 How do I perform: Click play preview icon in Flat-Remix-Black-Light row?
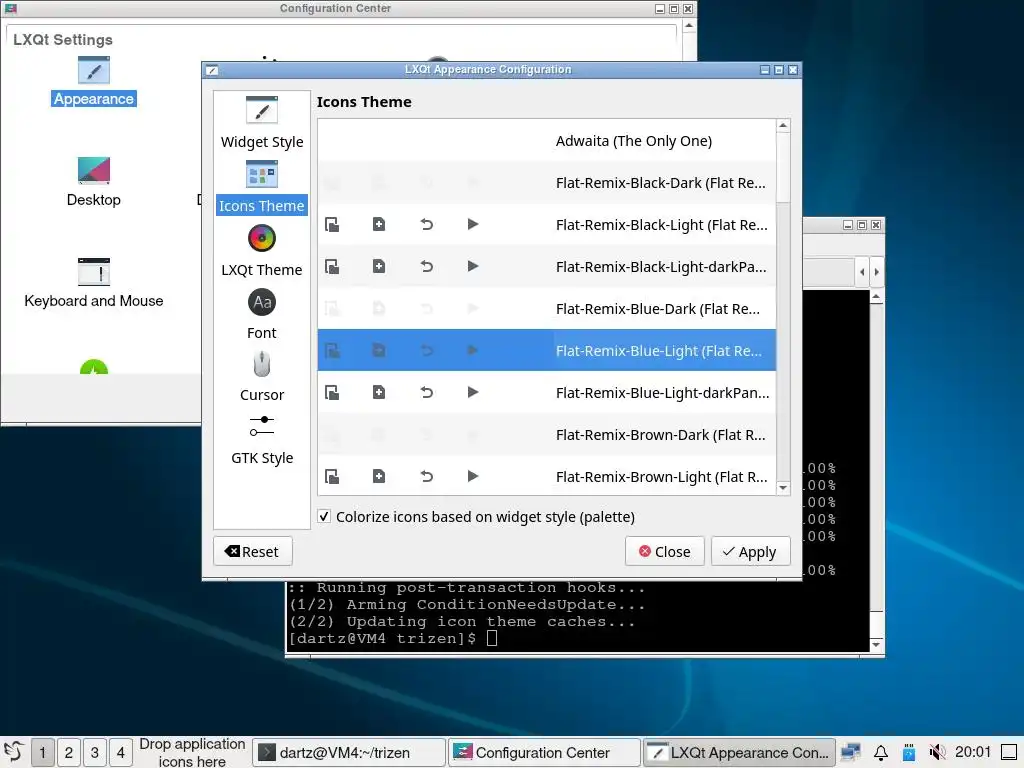coord(473,225)
